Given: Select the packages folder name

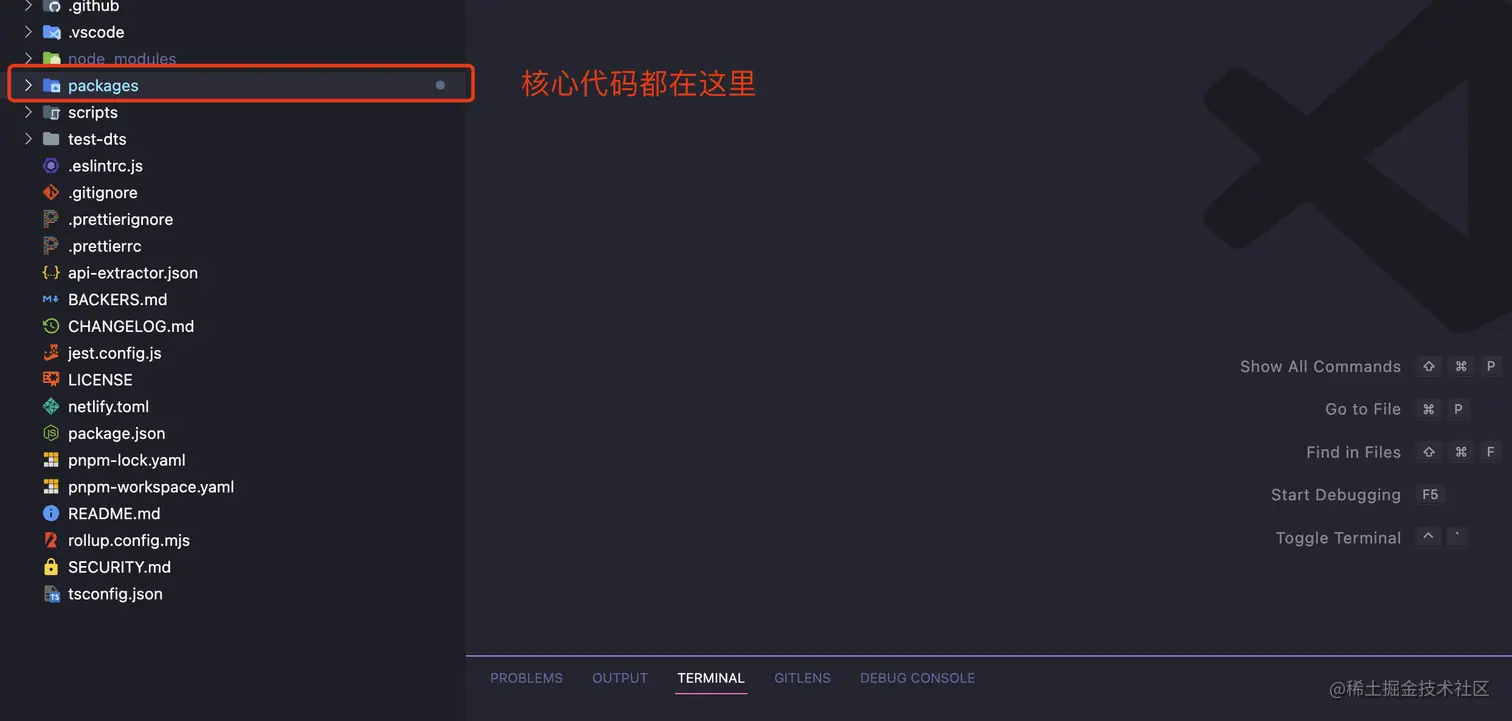Looking at the screenshot, I should coord(103,86).
